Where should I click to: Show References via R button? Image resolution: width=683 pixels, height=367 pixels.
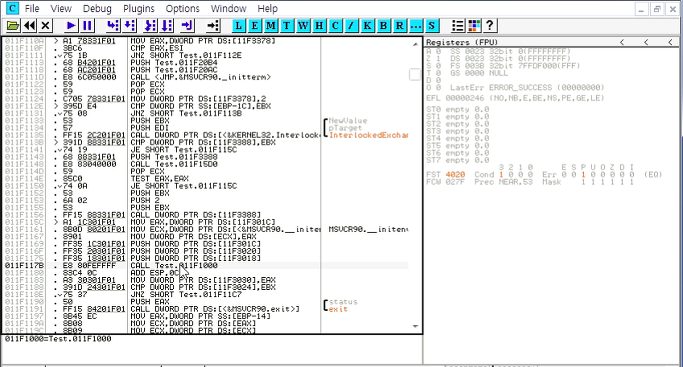(399, 26)
